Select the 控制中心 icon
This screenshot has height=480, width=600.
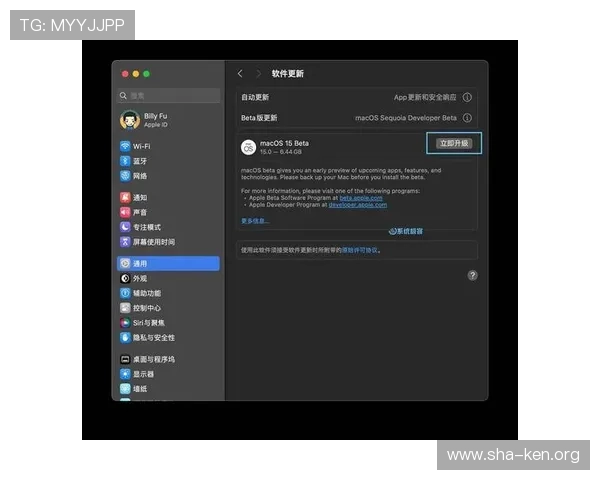[x=125, y=308]
